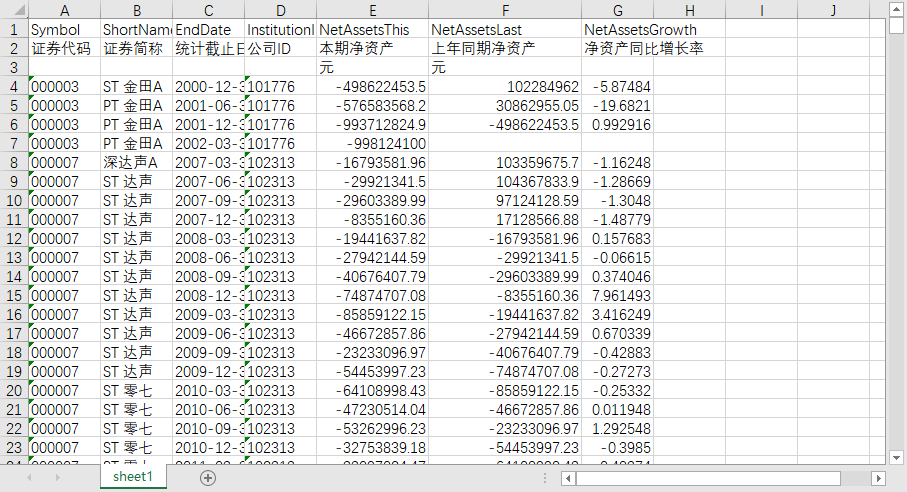
Task: Go to next sheet navigation arrow
Action: pyautogui.click(x=57, y=478)
